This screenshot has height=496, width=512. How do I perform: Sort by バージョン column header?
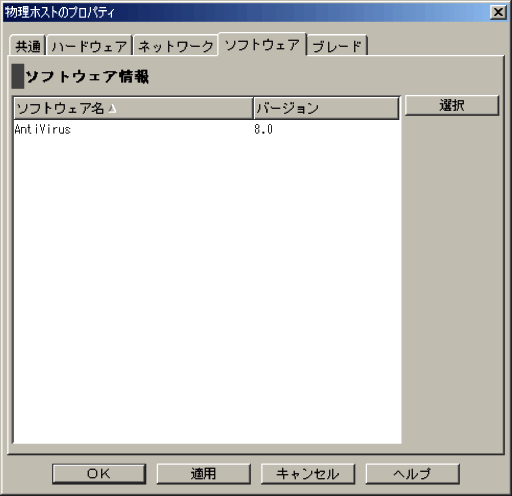coord(326,108)
